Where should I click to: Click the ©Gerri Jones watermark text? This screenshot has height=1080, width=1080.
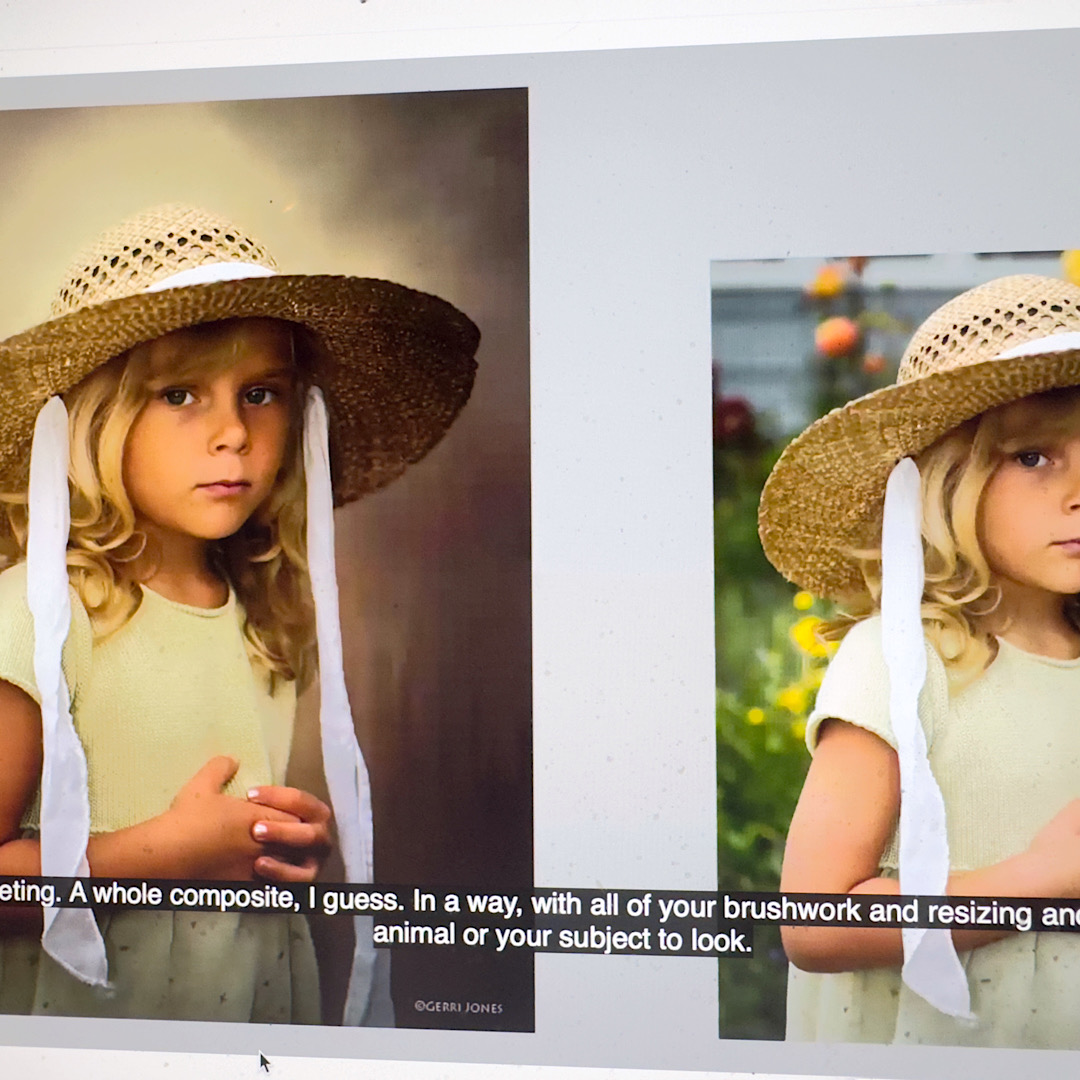(x=459, y=1006)
